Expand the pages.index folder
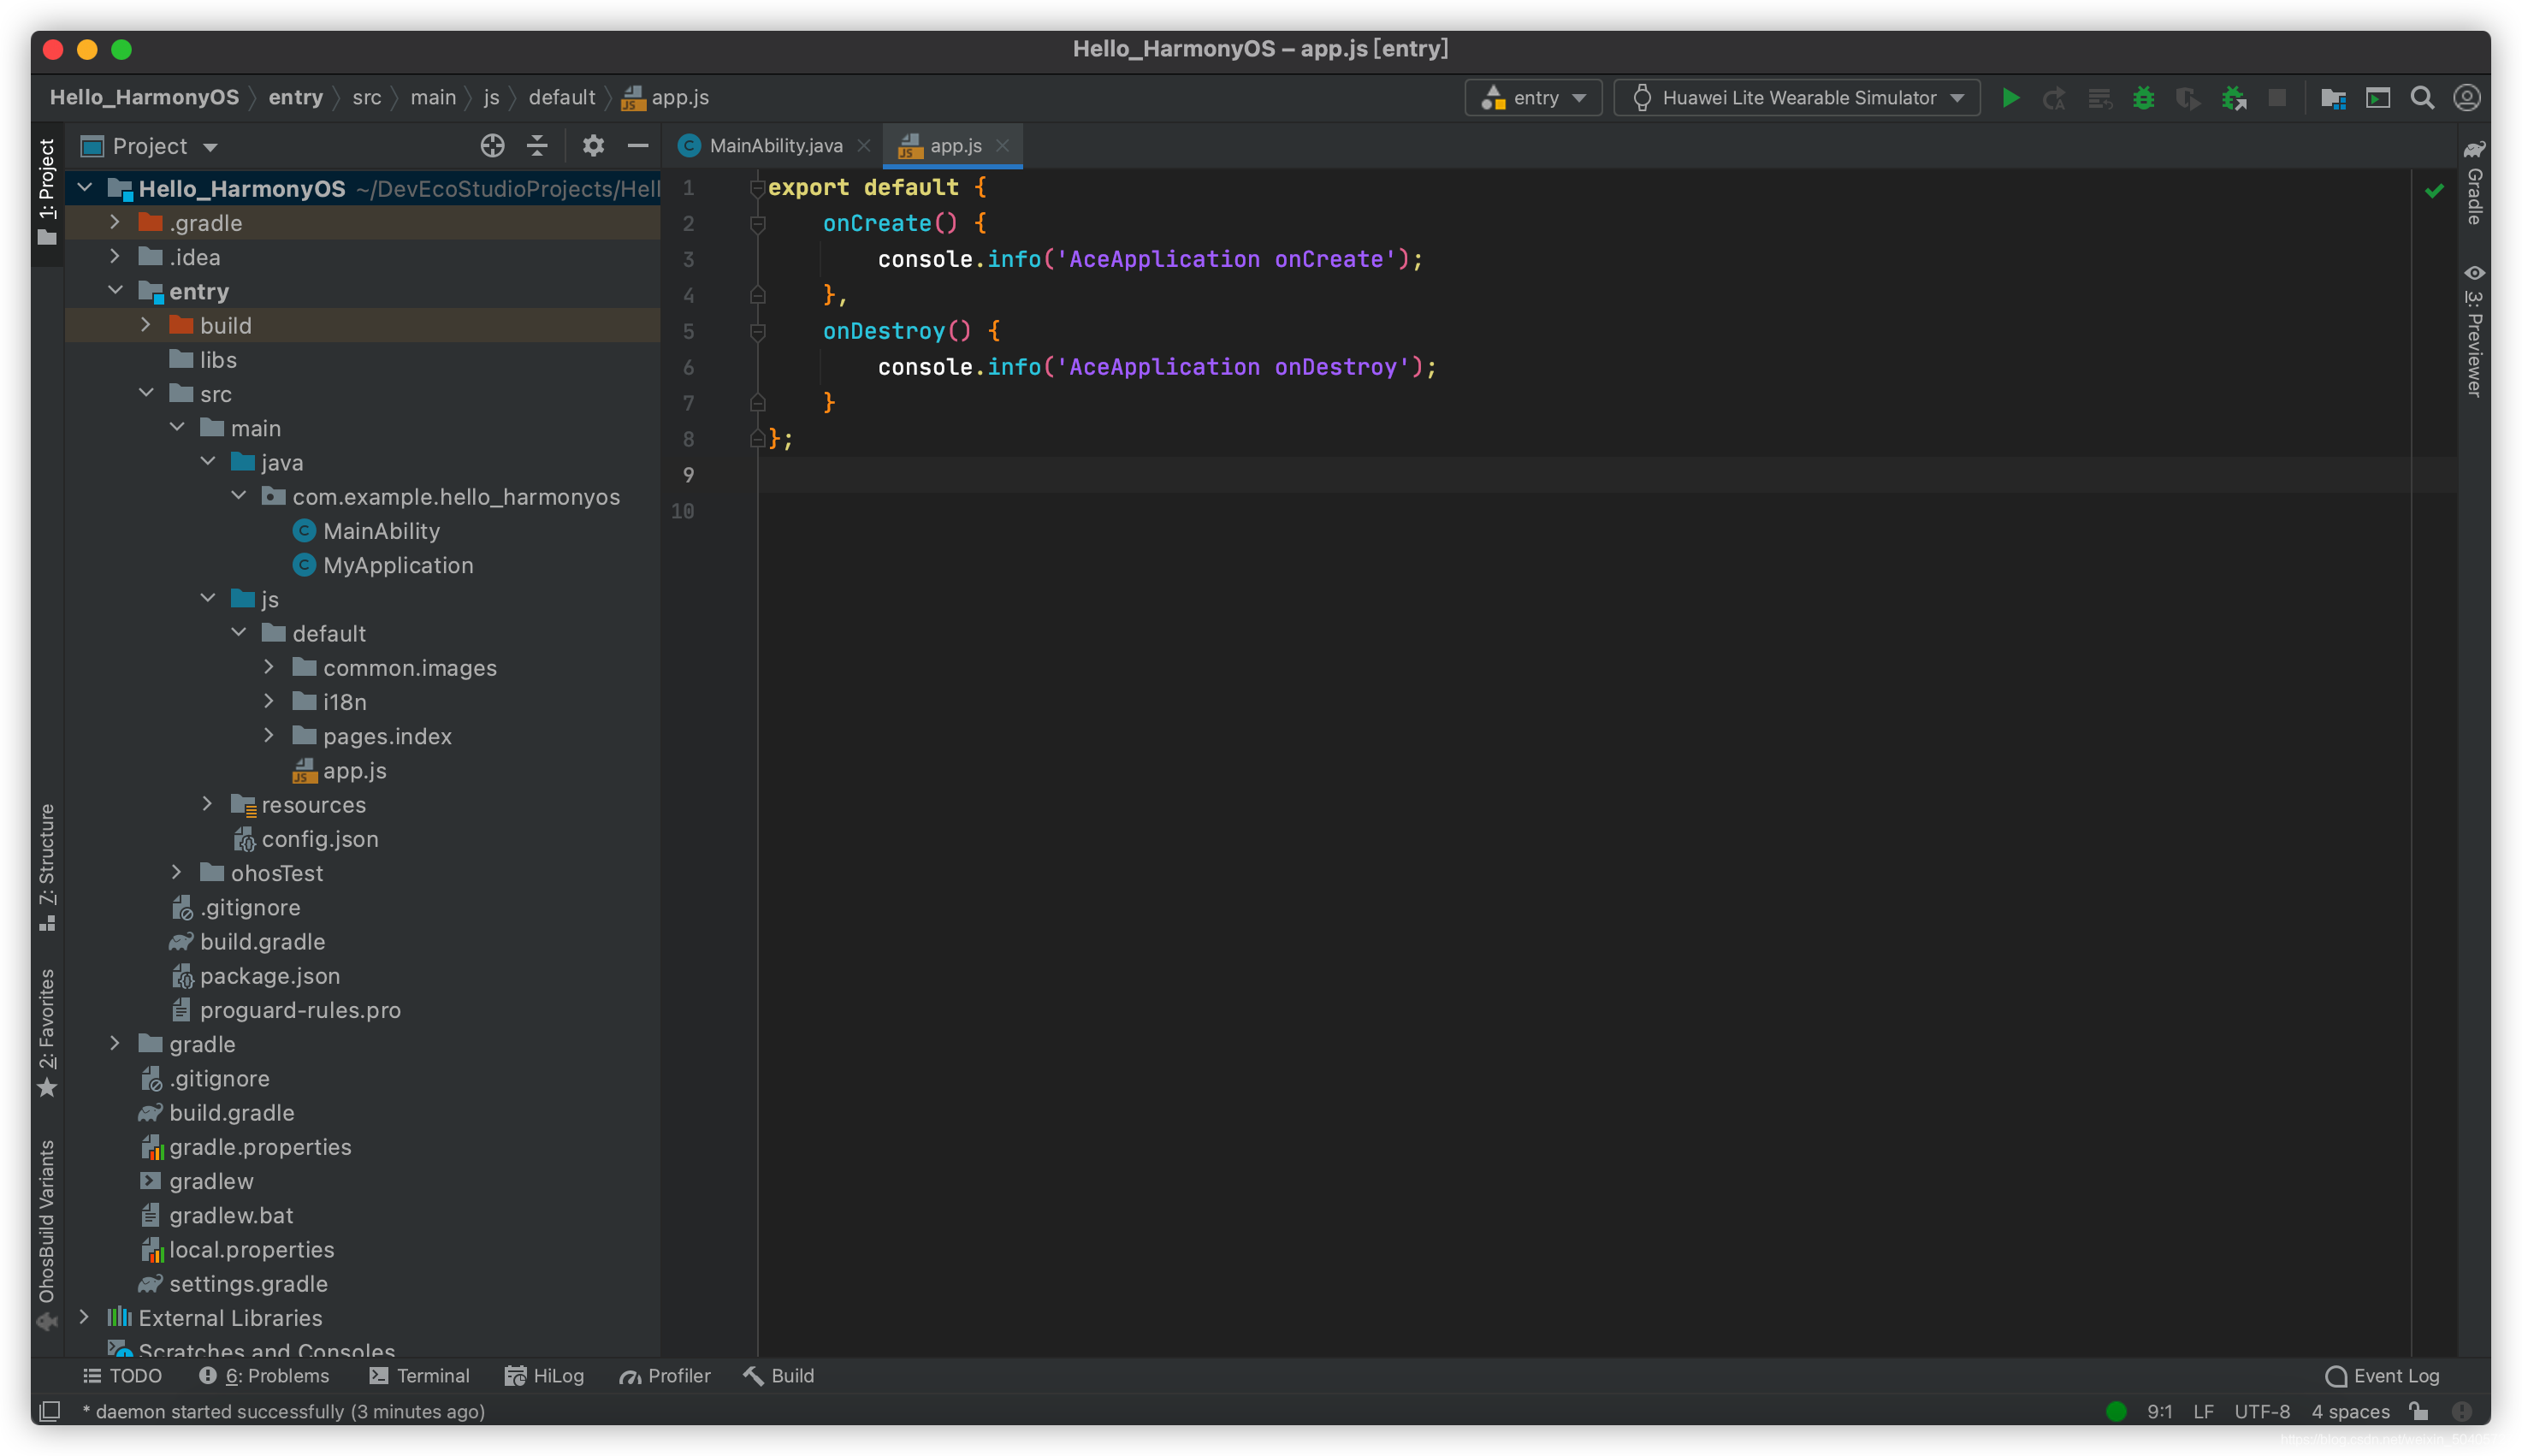This screenshot has width=2522, height=1456. (269, 735)
